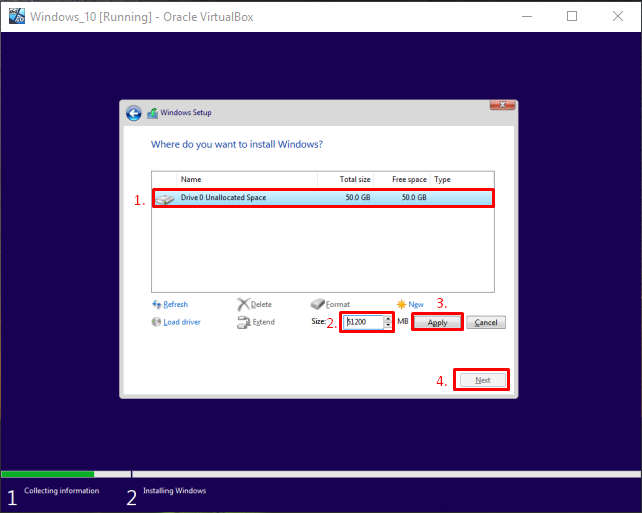The image size is (642, 513).
Task: Click the hard disk icon for Drive 0
Action: tap(165, 199)
